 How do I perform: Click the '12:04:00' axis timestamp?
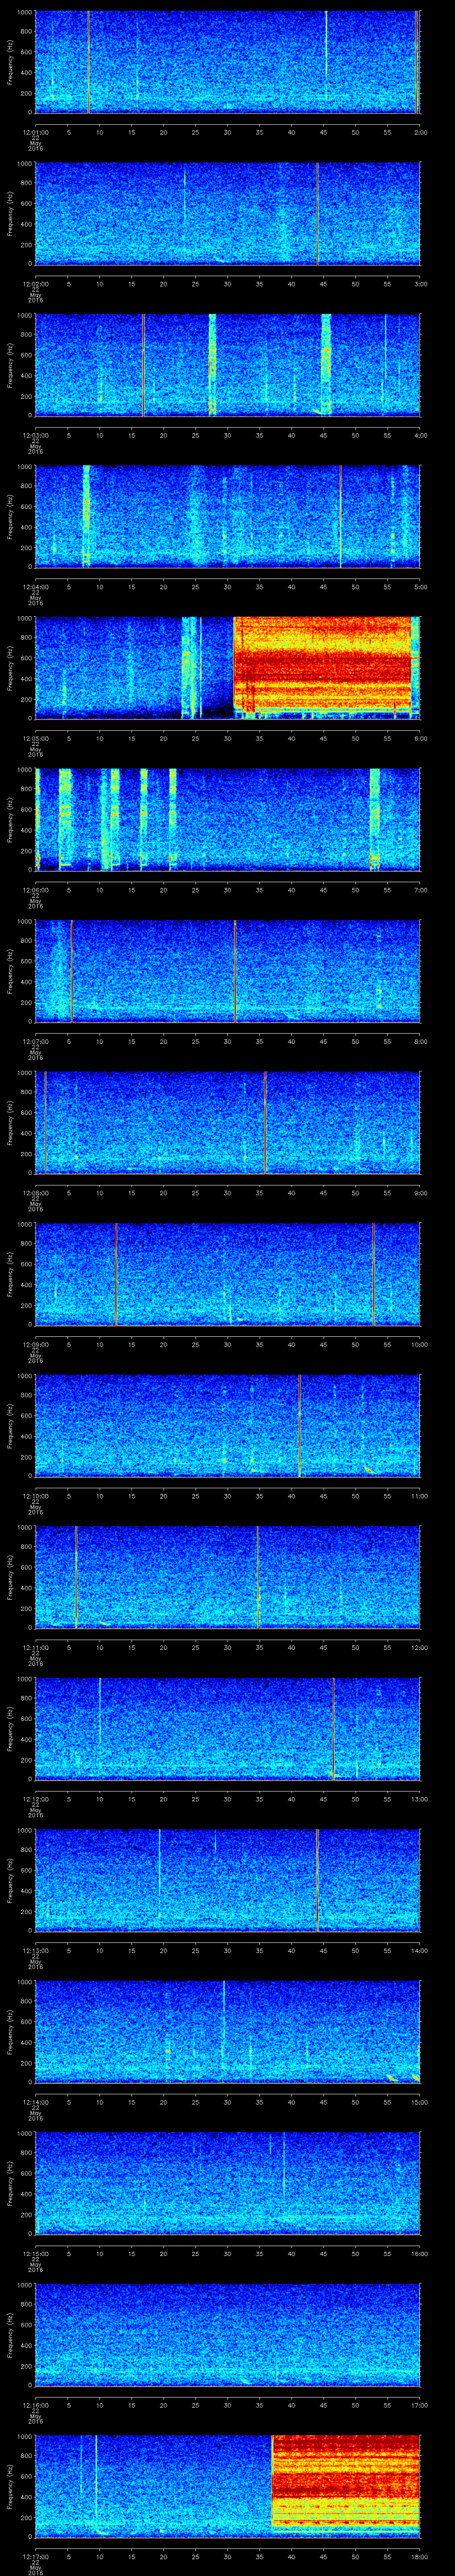tap(35, 587)
